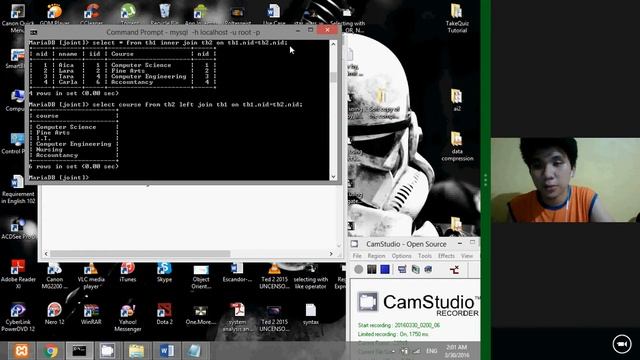Open the VLC media player shortcut

[x=91, y=276]
